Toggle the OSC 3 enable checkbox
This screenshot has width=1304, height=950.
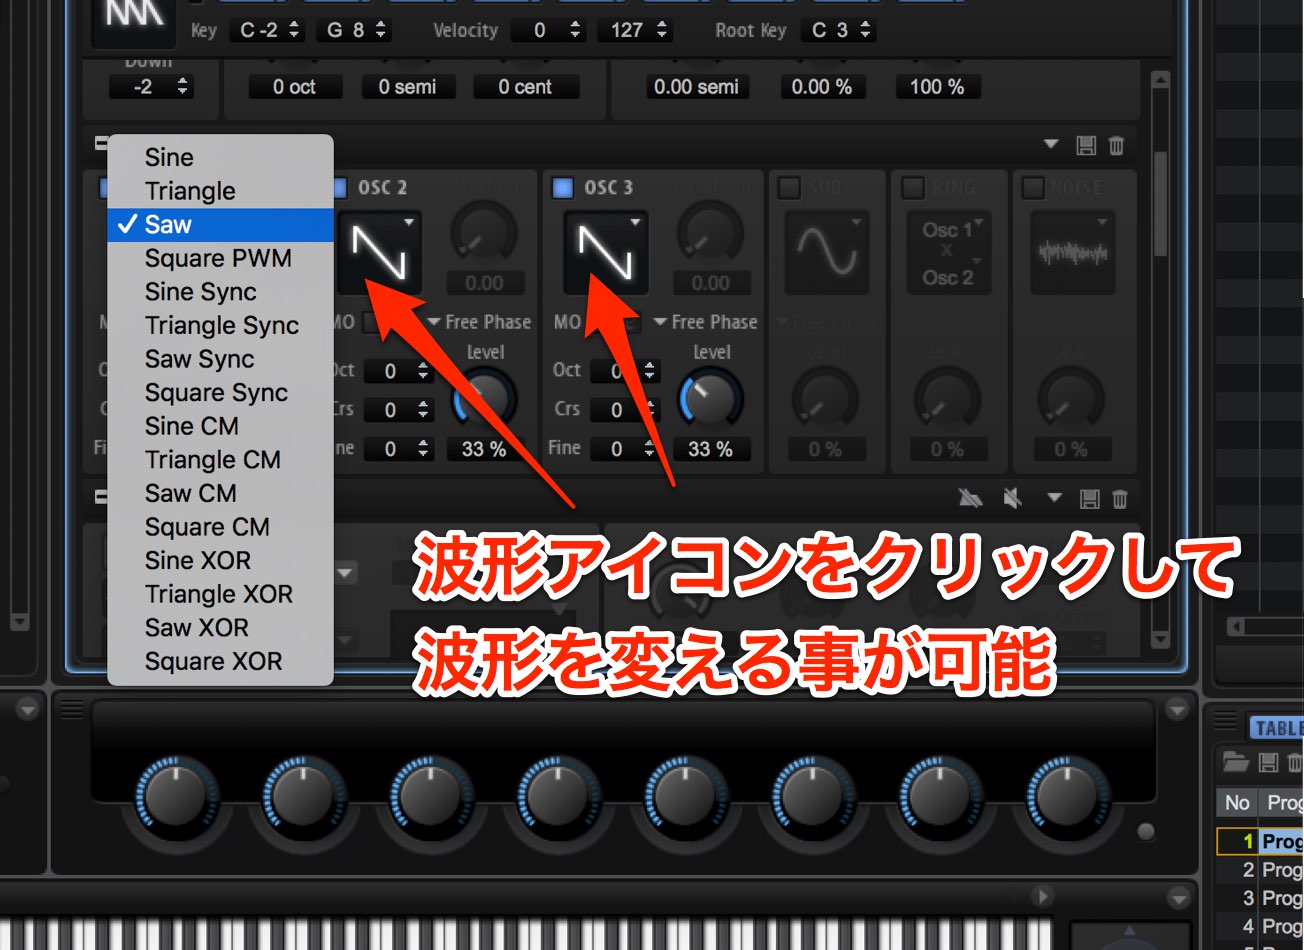coord(563,187)
